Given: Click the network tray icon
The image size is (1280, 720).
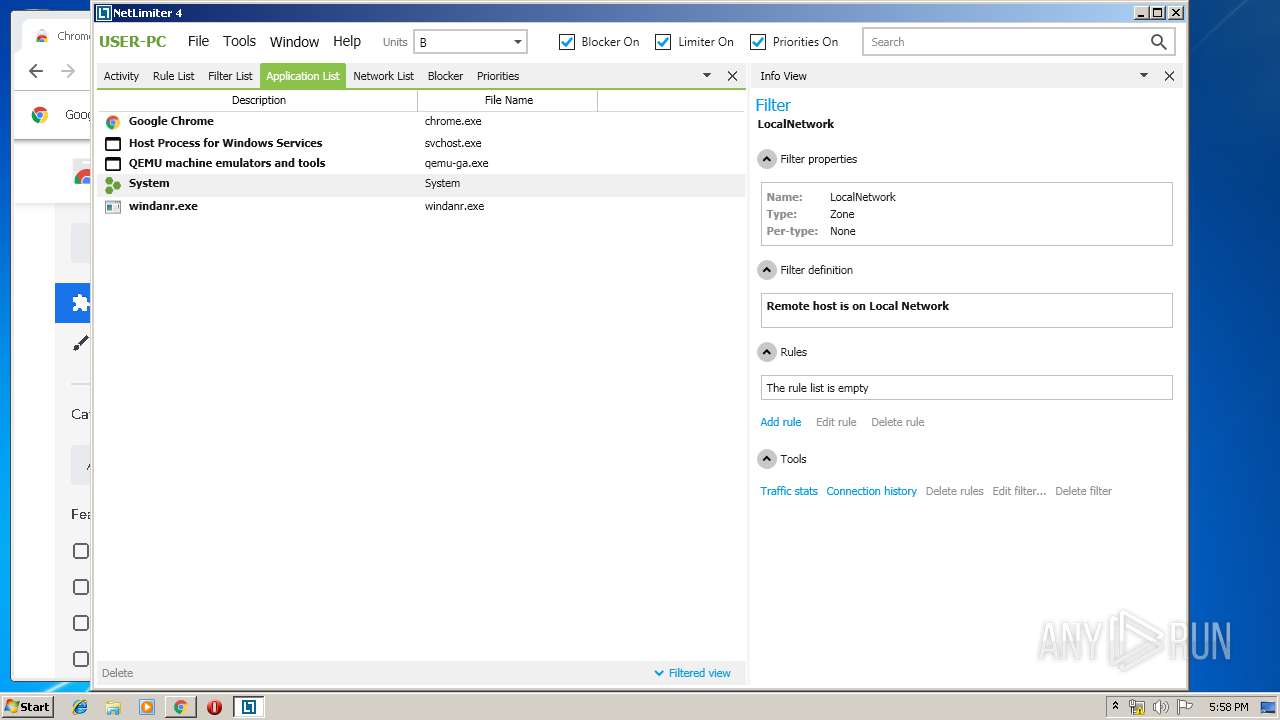Looking at the screenshot, I should (x=1137, y=707).
